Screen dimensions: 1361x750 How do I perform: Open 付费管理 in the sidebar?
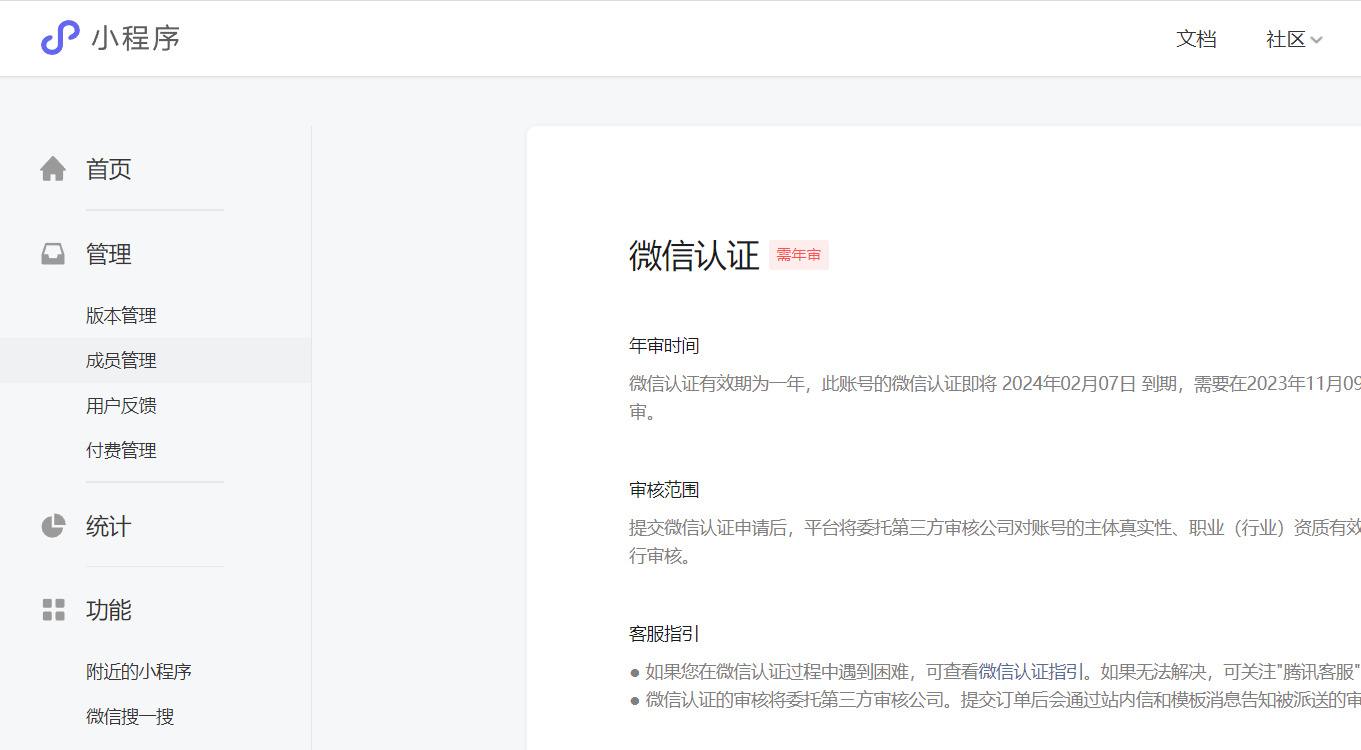click(121, 450)
